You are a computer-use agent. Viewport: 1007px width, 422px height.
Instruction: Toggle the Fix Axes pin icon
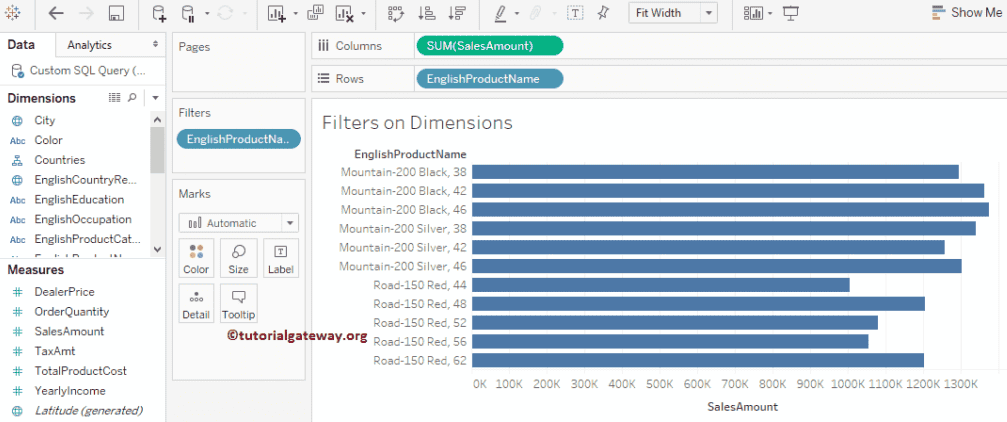[602, 13]
